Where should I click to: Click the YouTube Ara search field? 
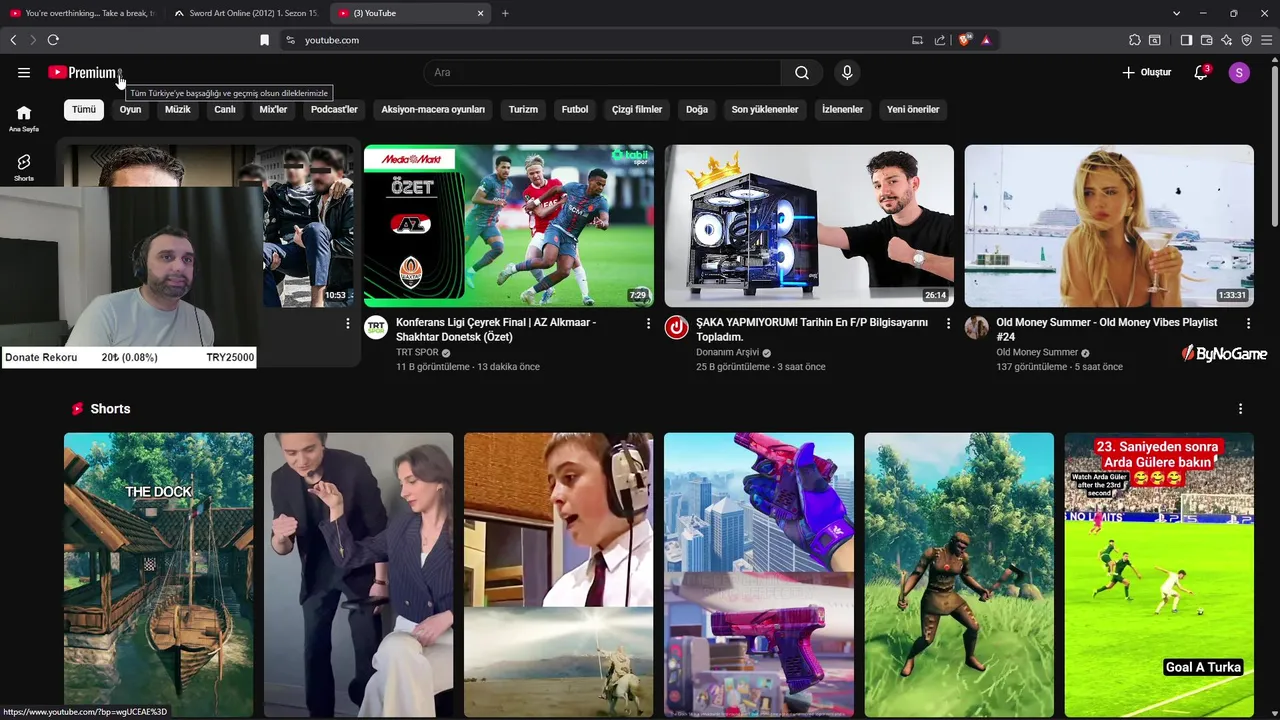(602, 72)
